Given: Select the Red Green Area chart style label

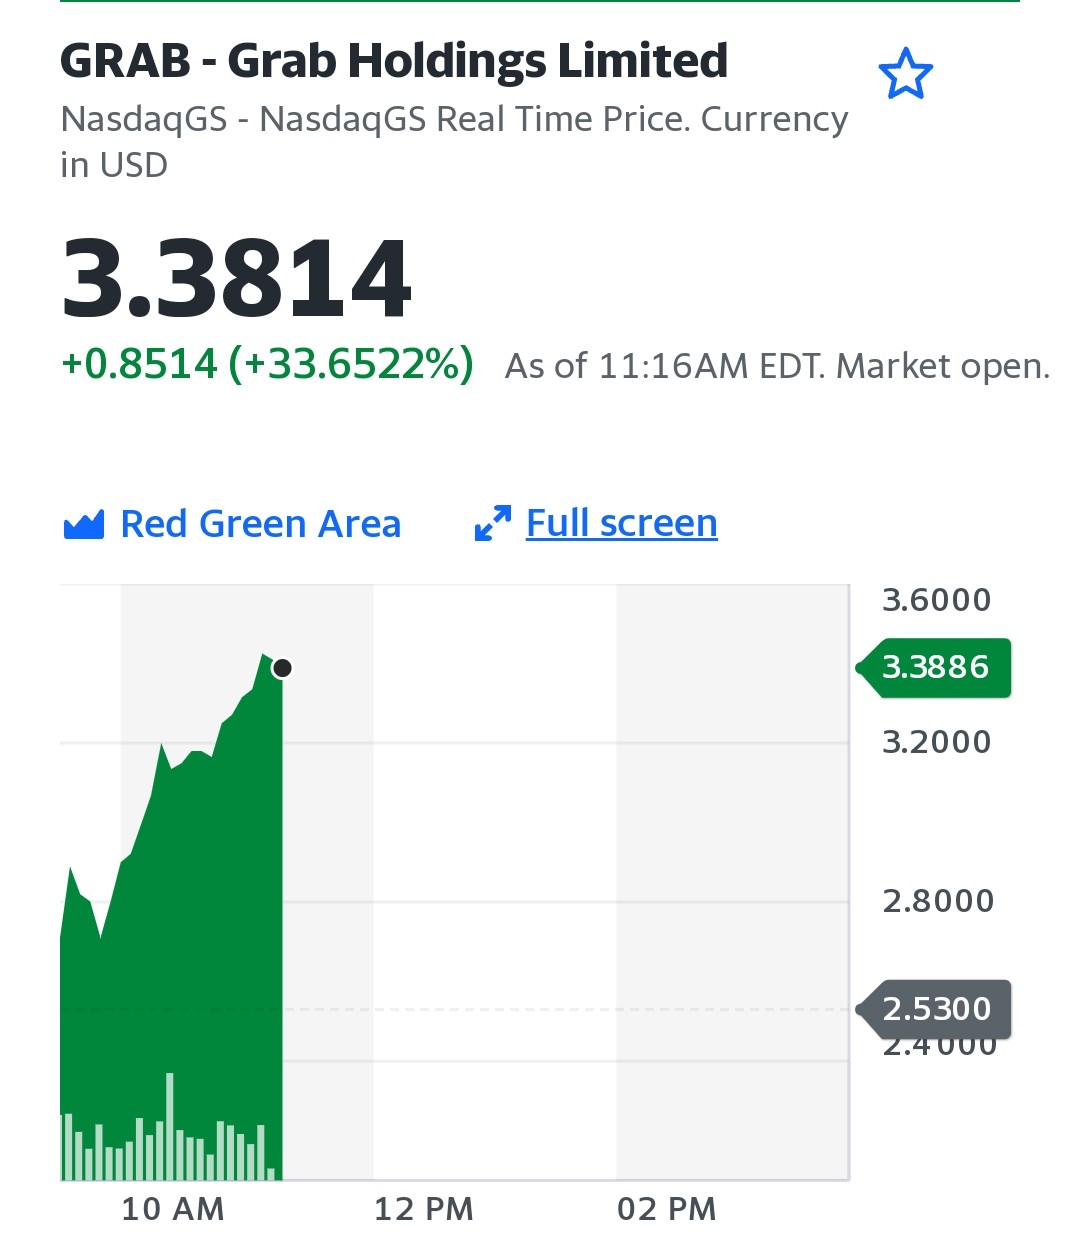Looking at the screenshot, I should coord(260,524).
